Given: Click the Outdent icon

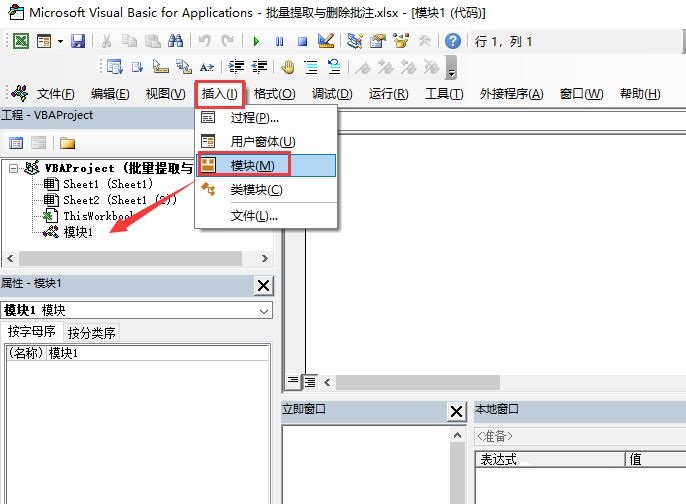Looking at the screenshot, I should coord(259,67).
